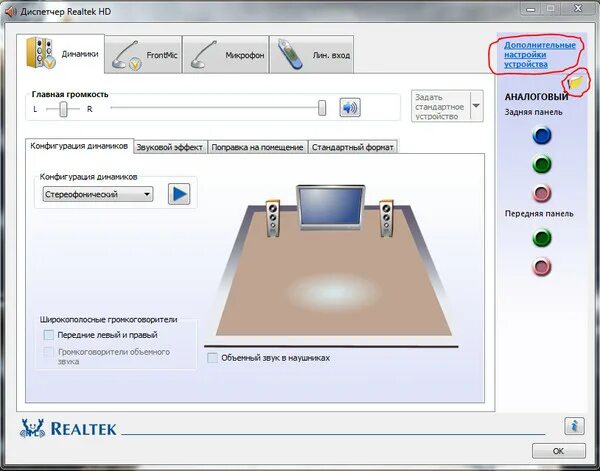Open the Стандартный формат sub-tab
600x471 pixels.
[352, 147]
